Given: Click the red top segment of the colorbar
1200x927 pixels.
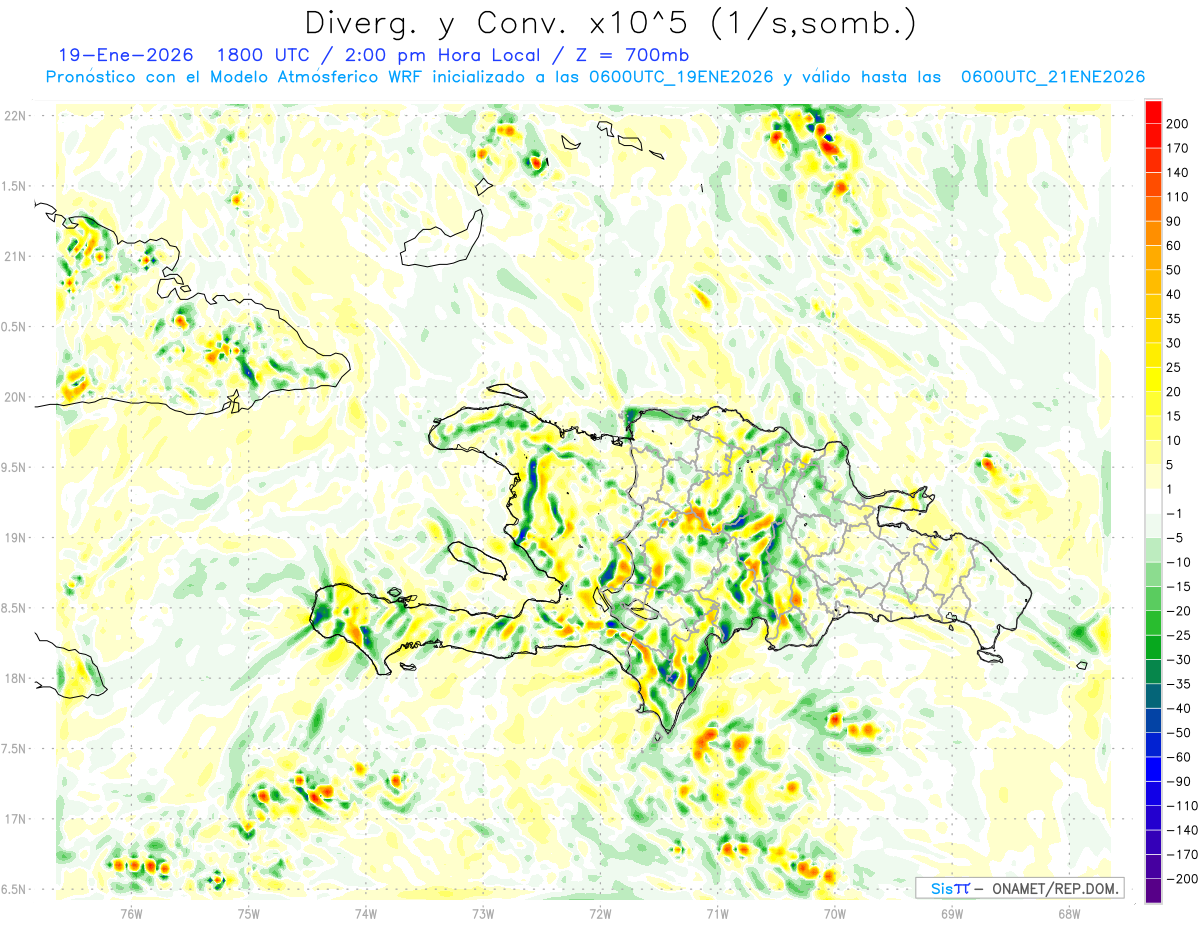Looking at the screenshot, I should click(1153, 112).
